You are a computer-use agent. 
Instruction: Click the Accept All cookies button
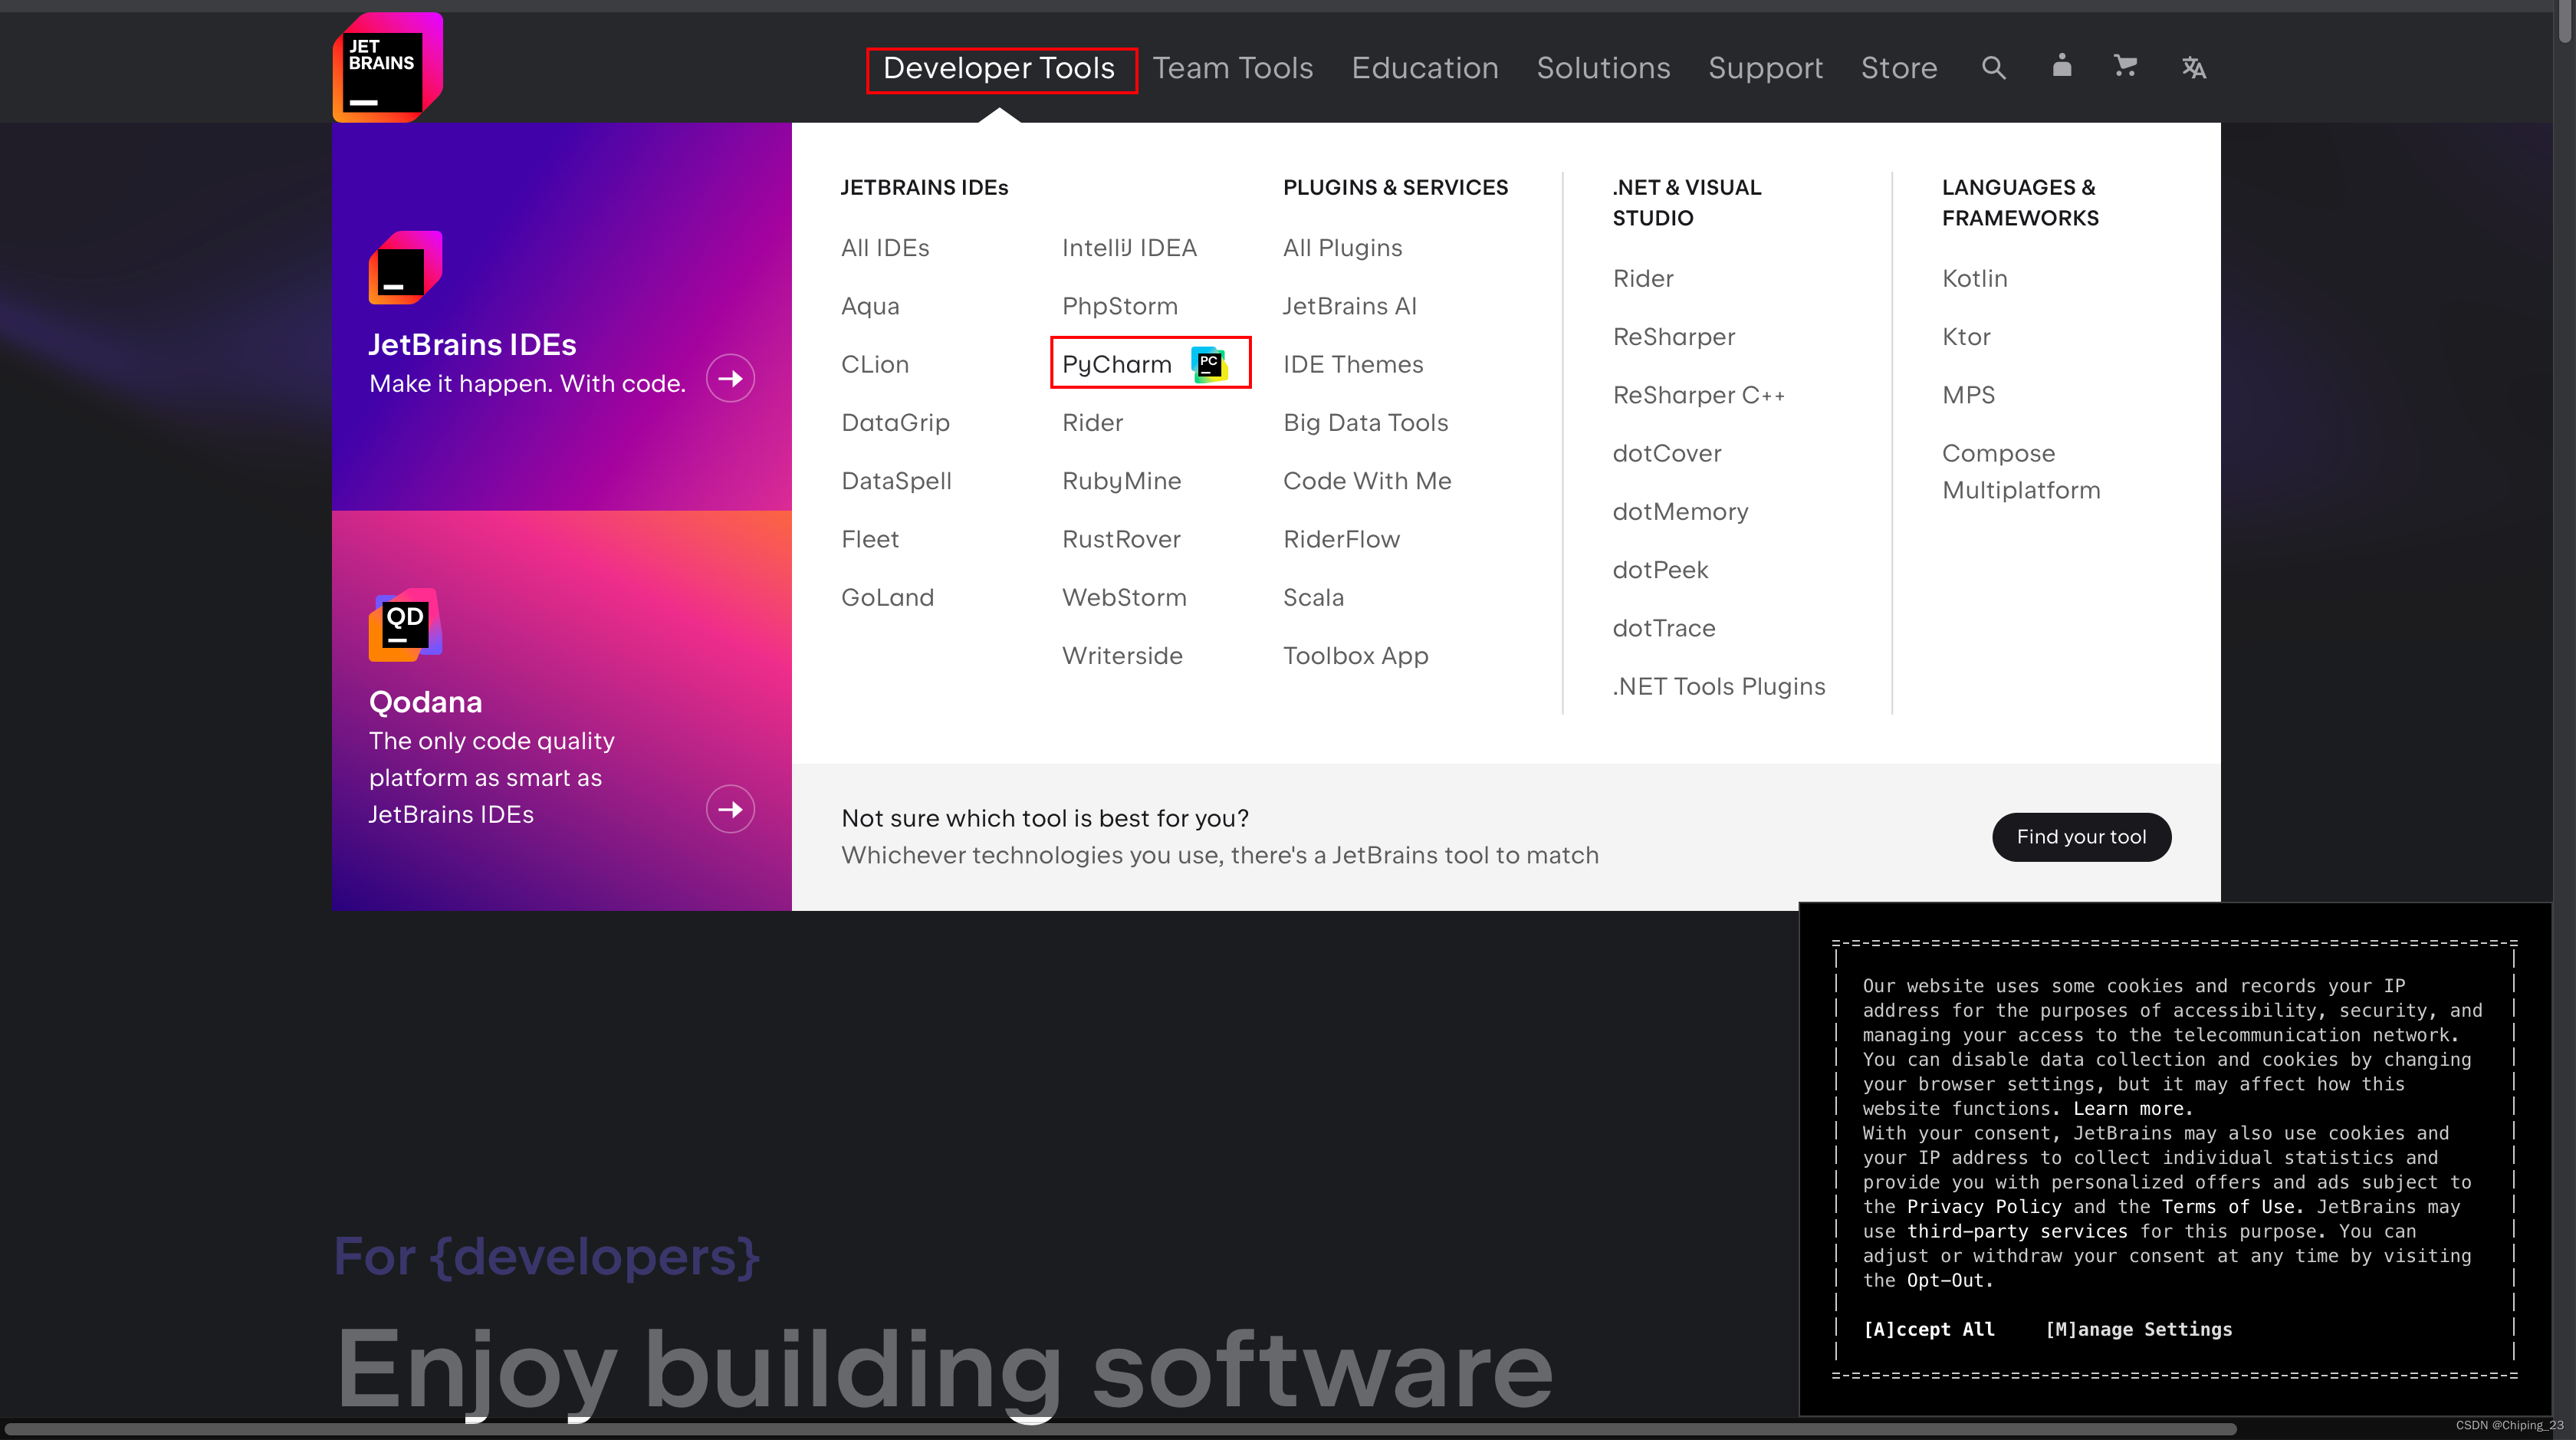[x=1928, y=1329]
